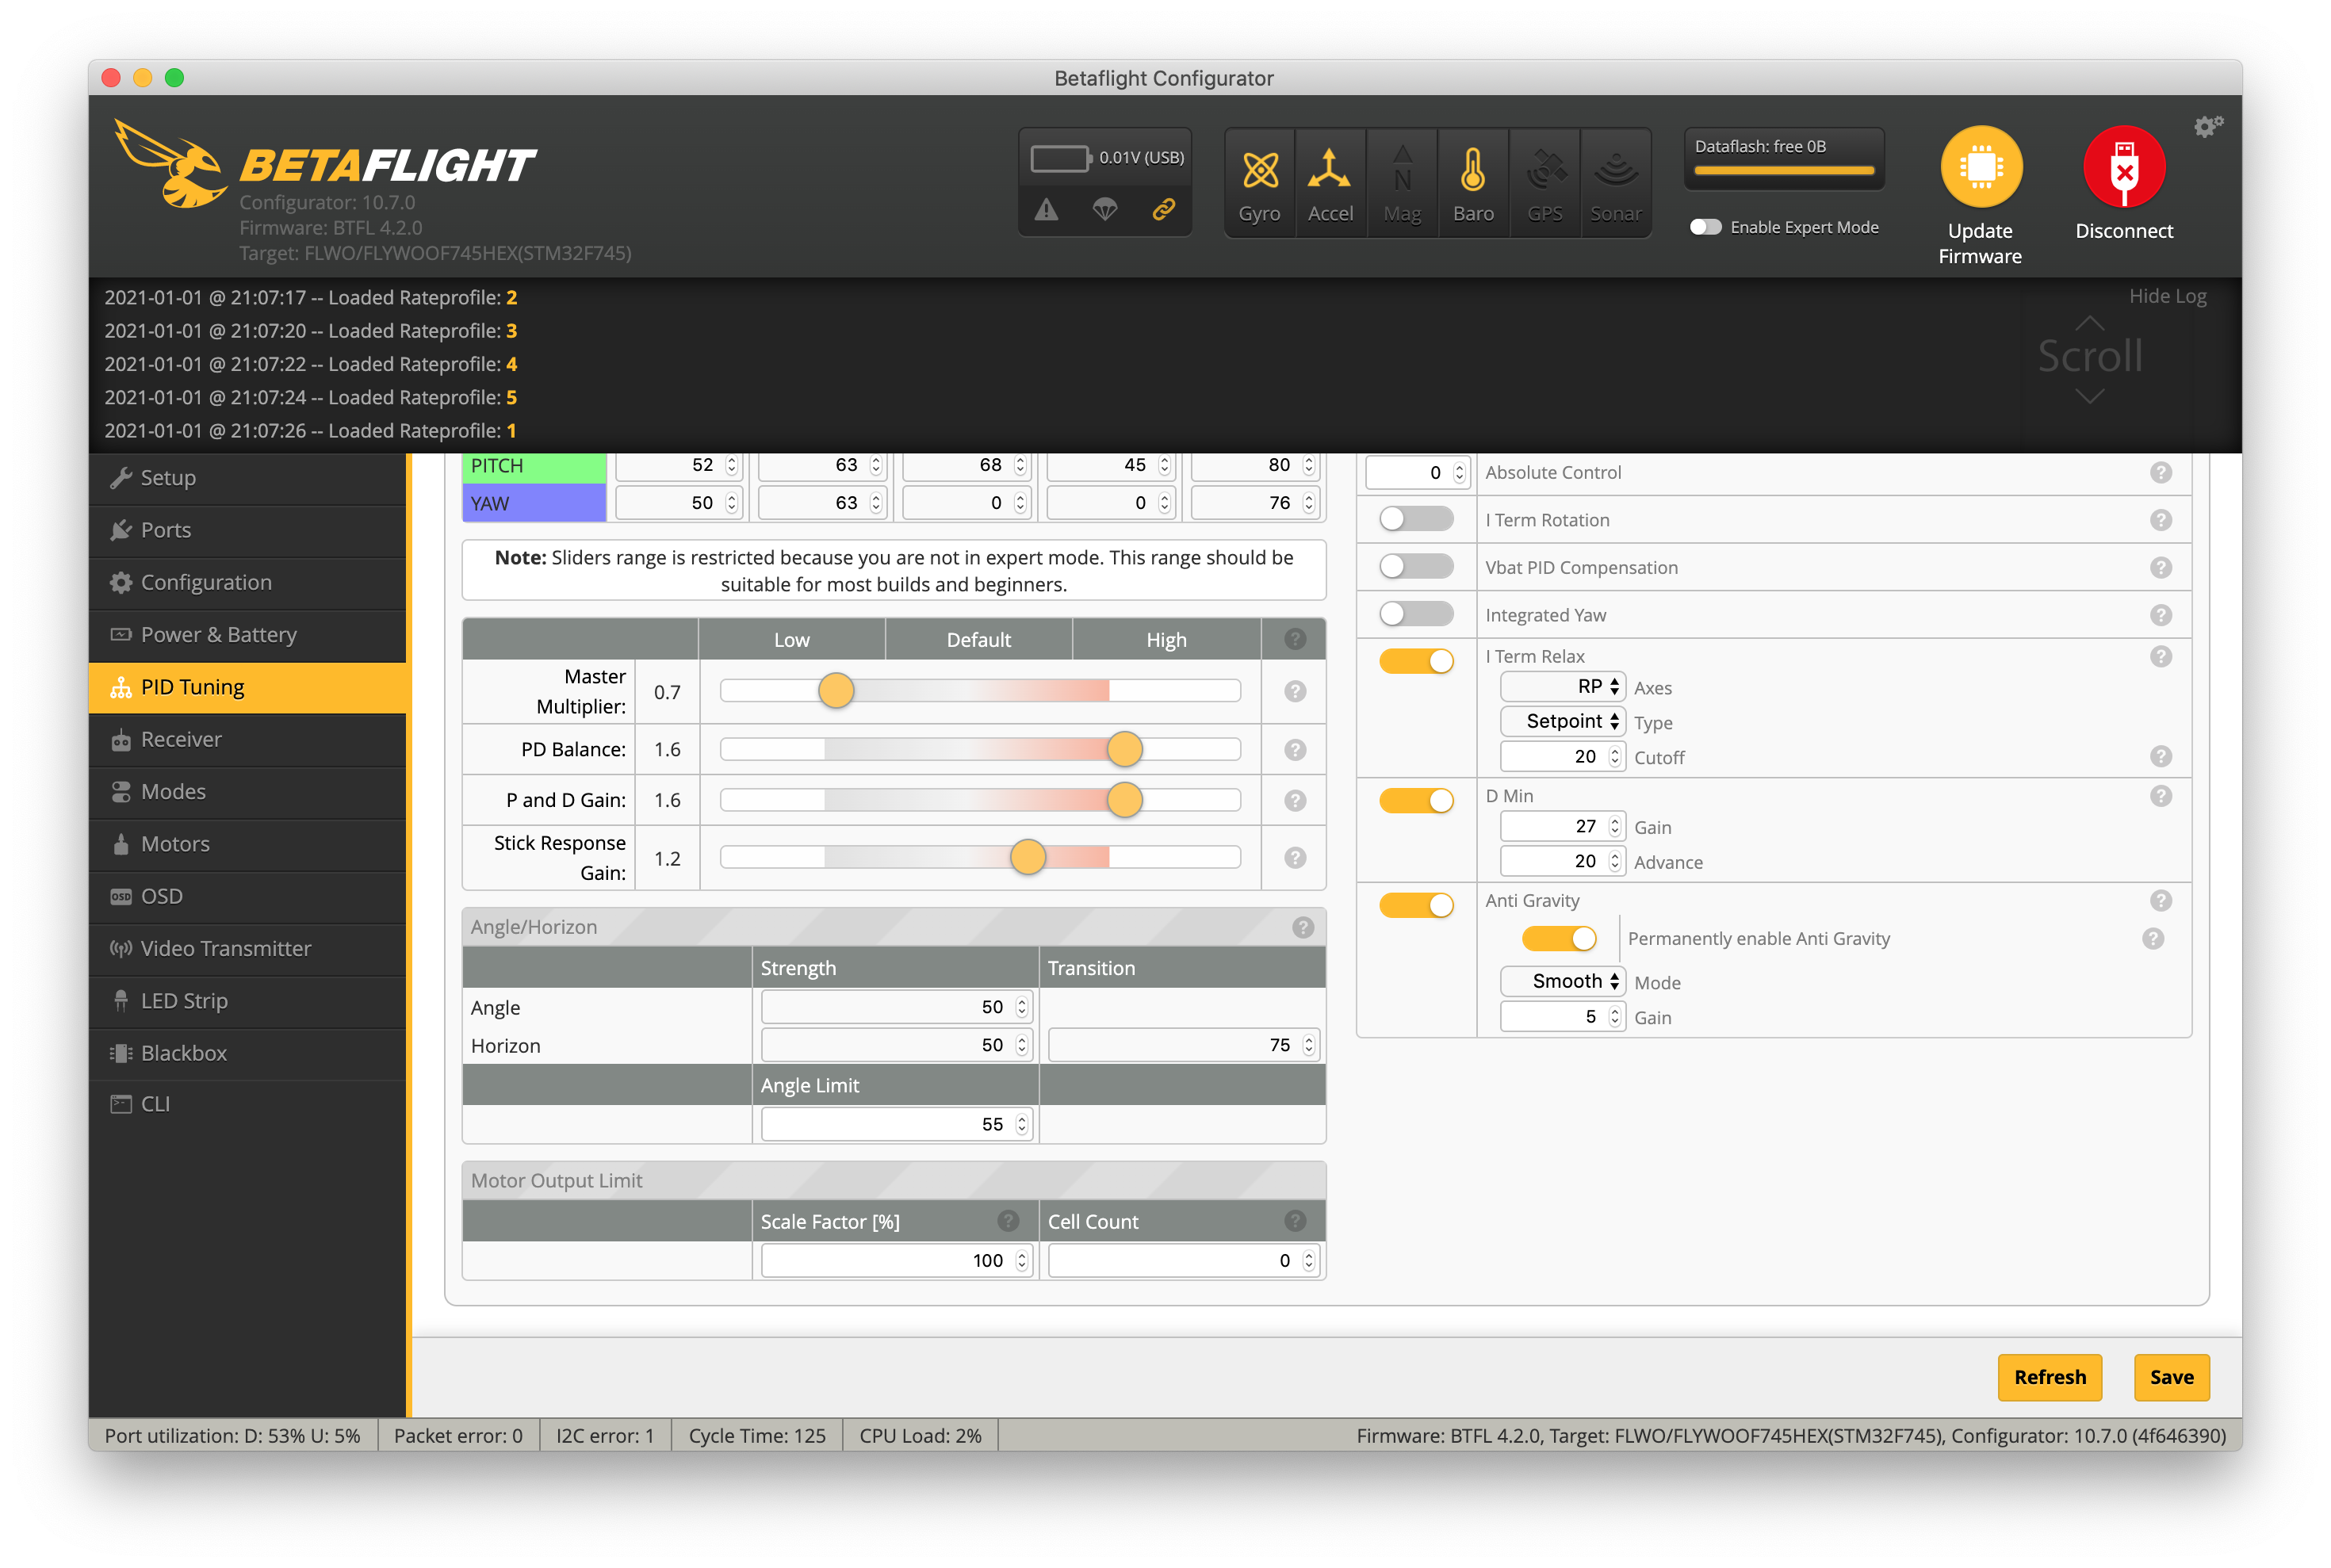Click the Scale Factor input field
The height and width of the screenshot is (1568, 2331).
896,1260
